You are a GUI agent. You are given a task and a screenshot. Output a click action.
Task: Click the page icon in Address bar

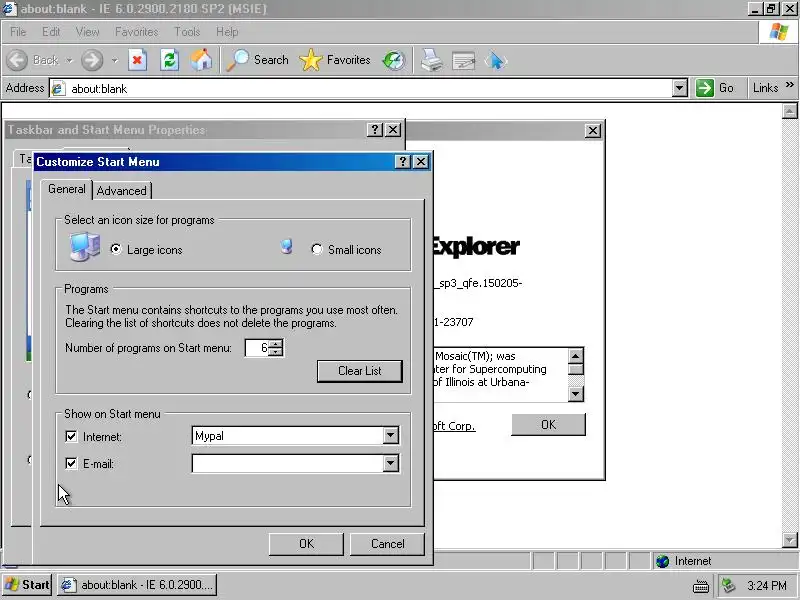pyautogui.click(x=58, y=88)
